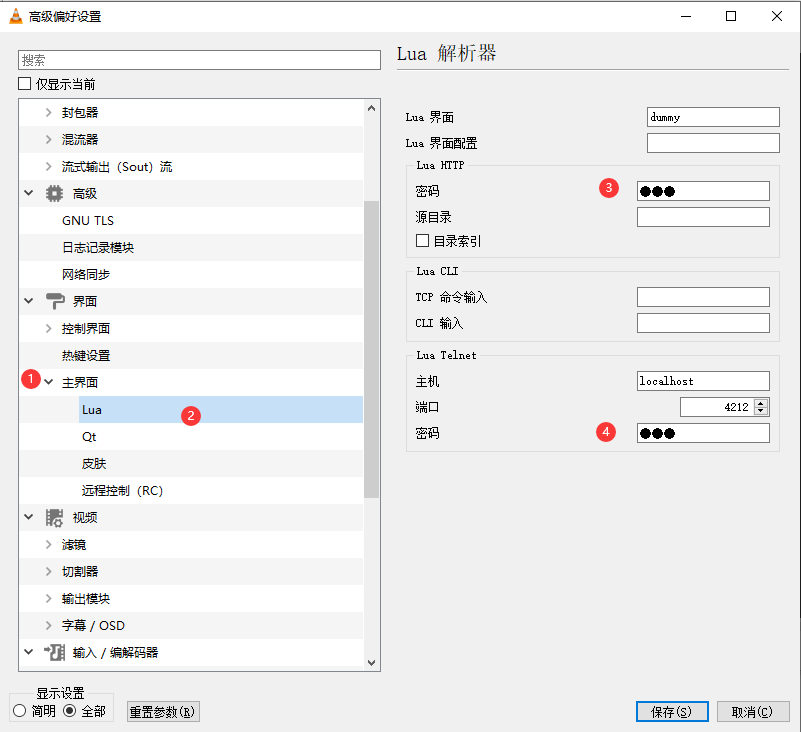The height and width of the screenshot is (732, 801).
Task: Click the port spinner down arrow
Action: coord(762,411)
